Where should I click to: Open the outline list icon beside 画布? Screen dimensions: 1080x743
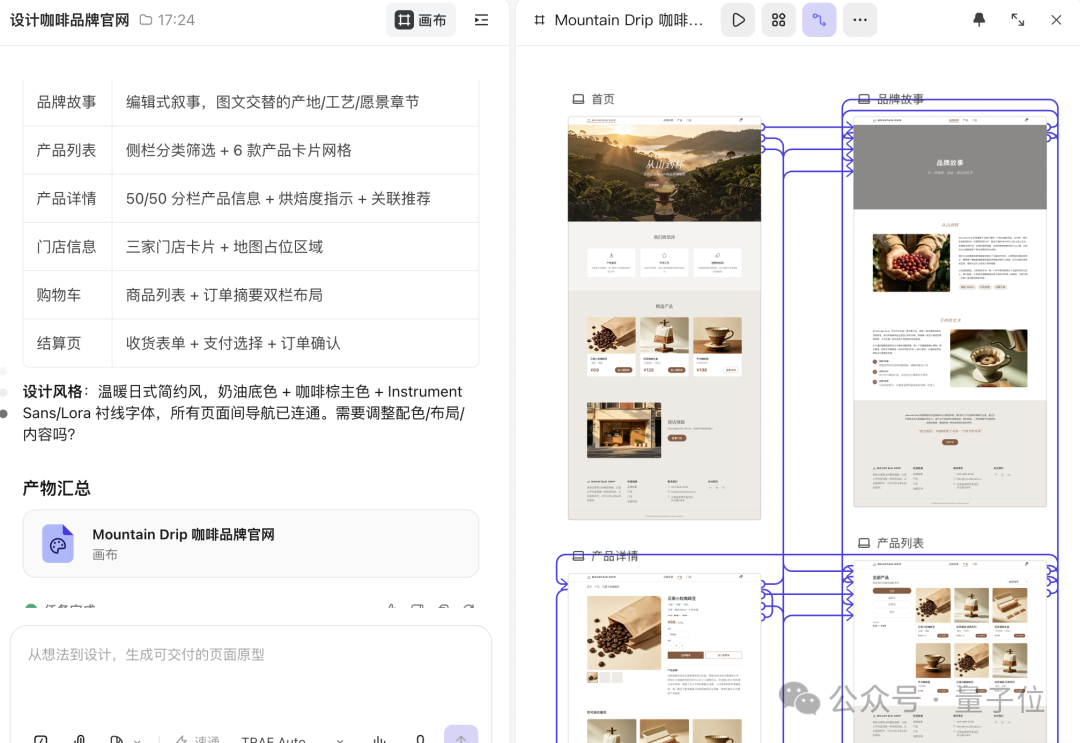[x=481, y=20]
